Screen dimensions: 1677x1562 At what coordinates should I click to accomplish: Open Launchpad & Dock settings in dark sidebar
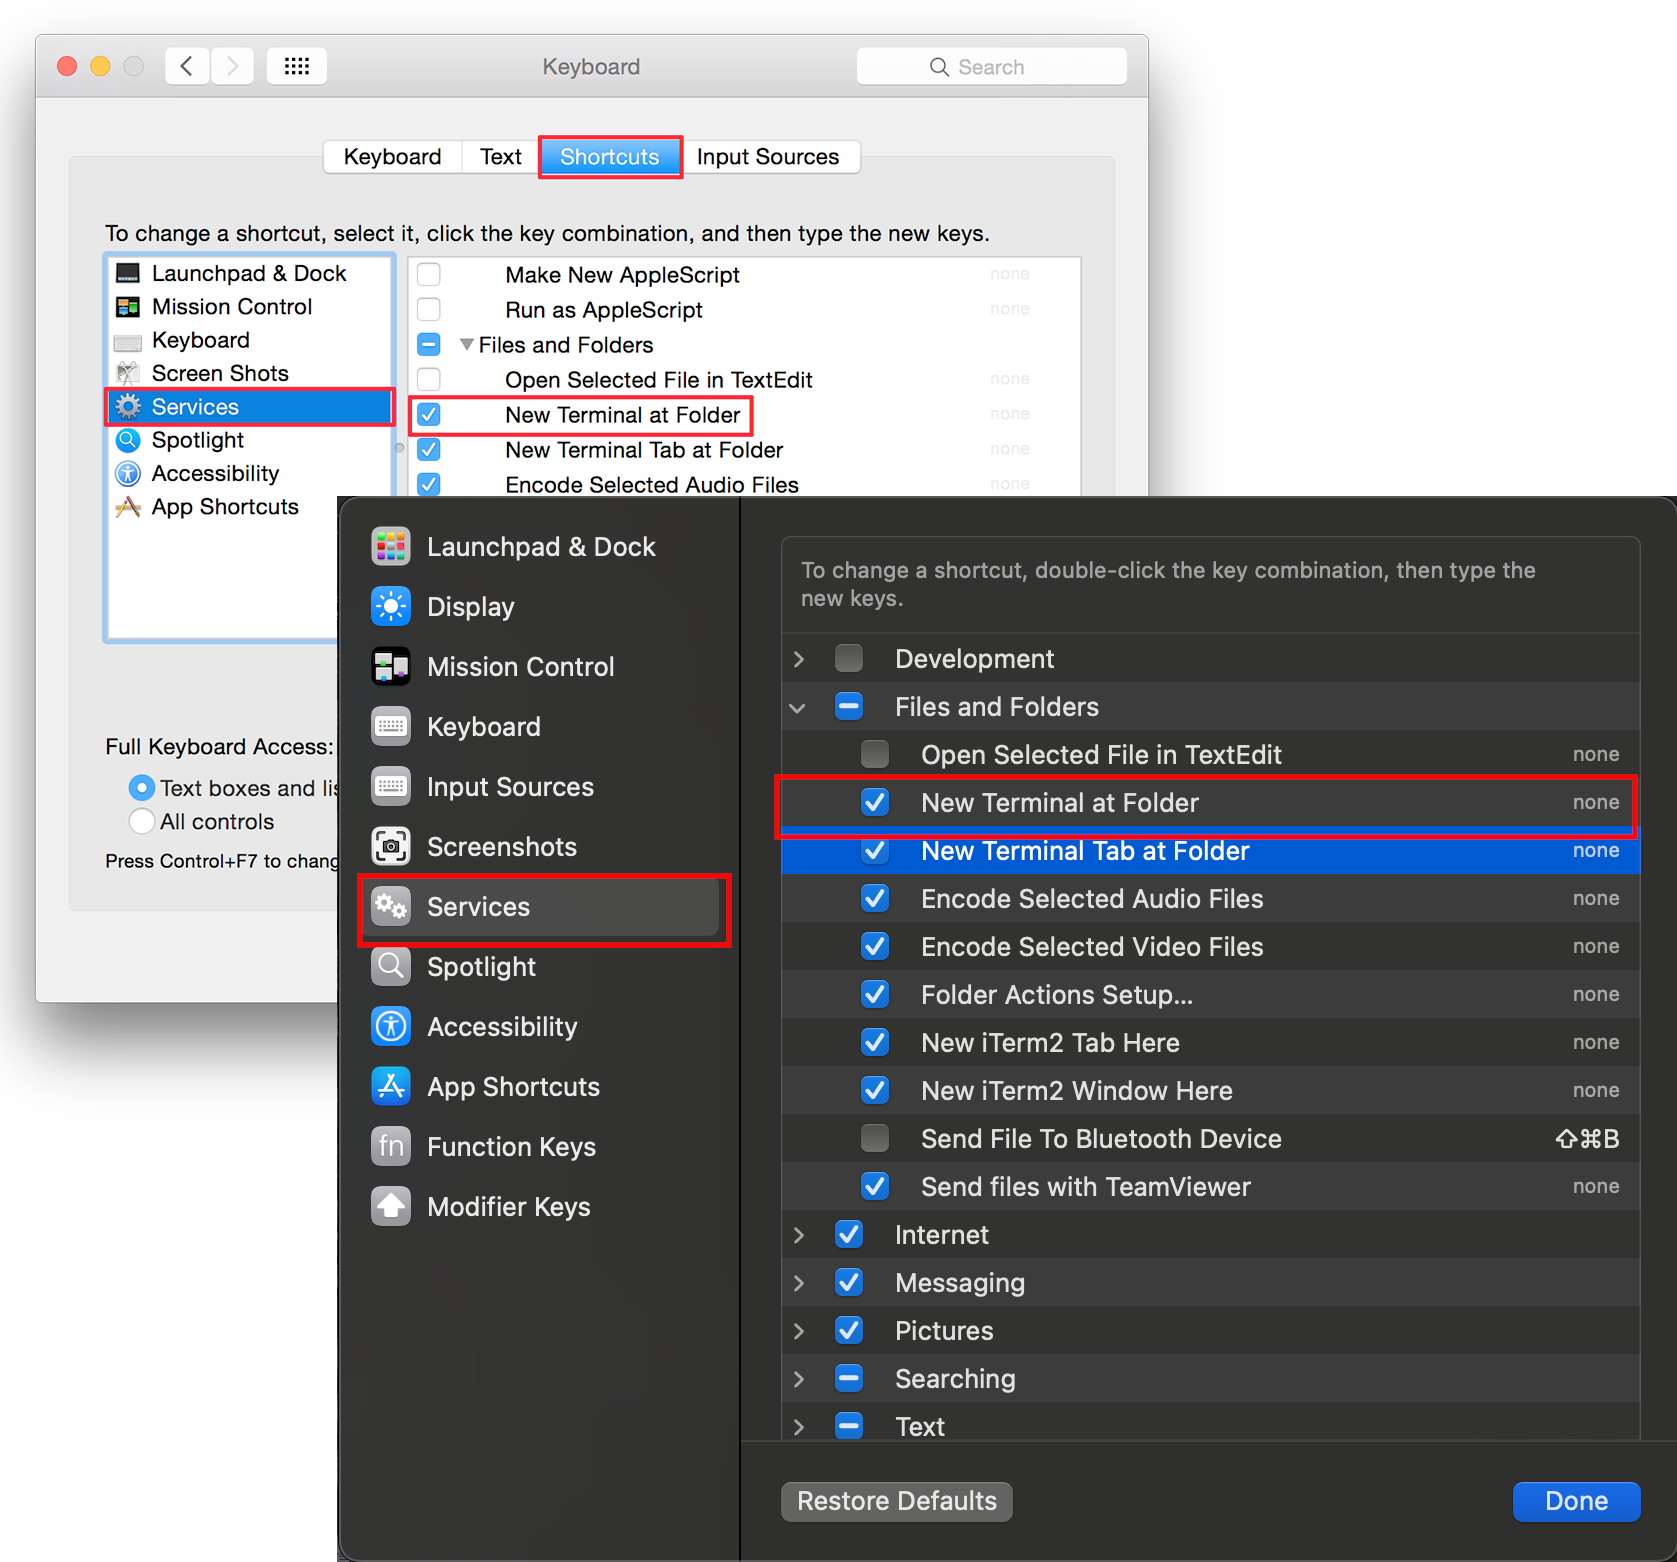(x=391, y=546)
